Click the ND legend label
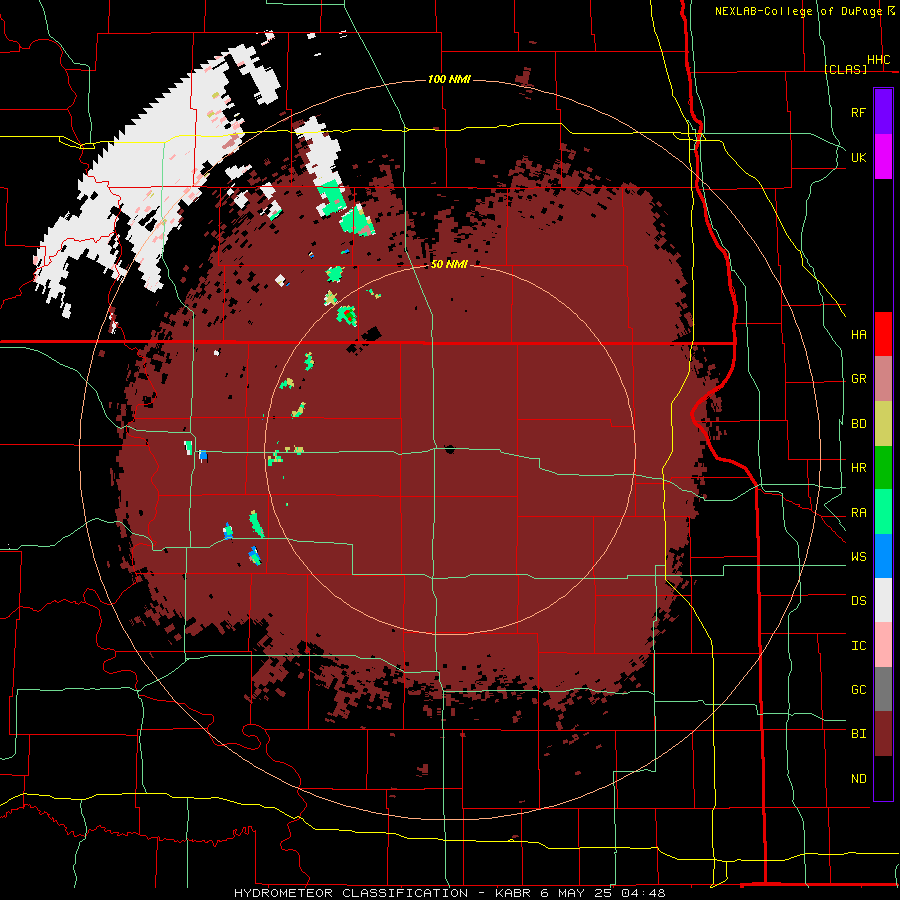This screenshot has height=900, width=900. point(858,778)
